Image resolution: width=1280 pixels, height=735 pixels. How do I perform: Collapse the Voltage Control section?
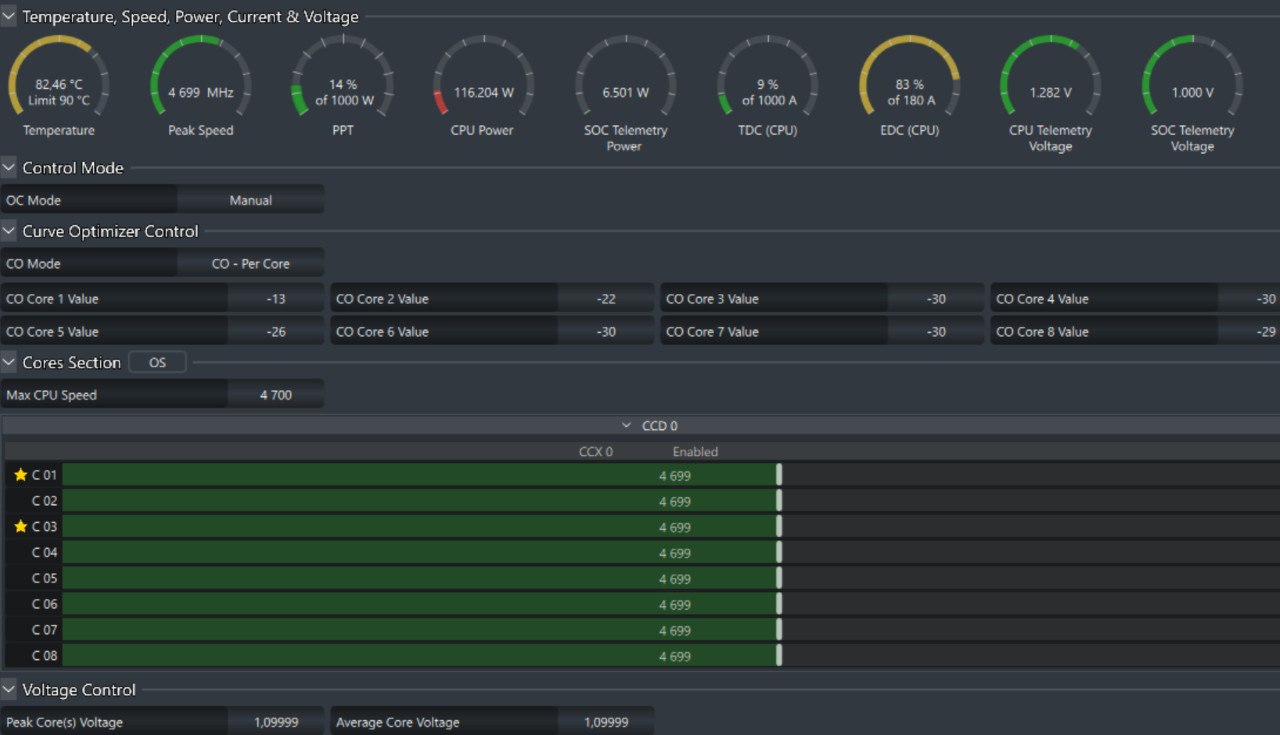9,690
